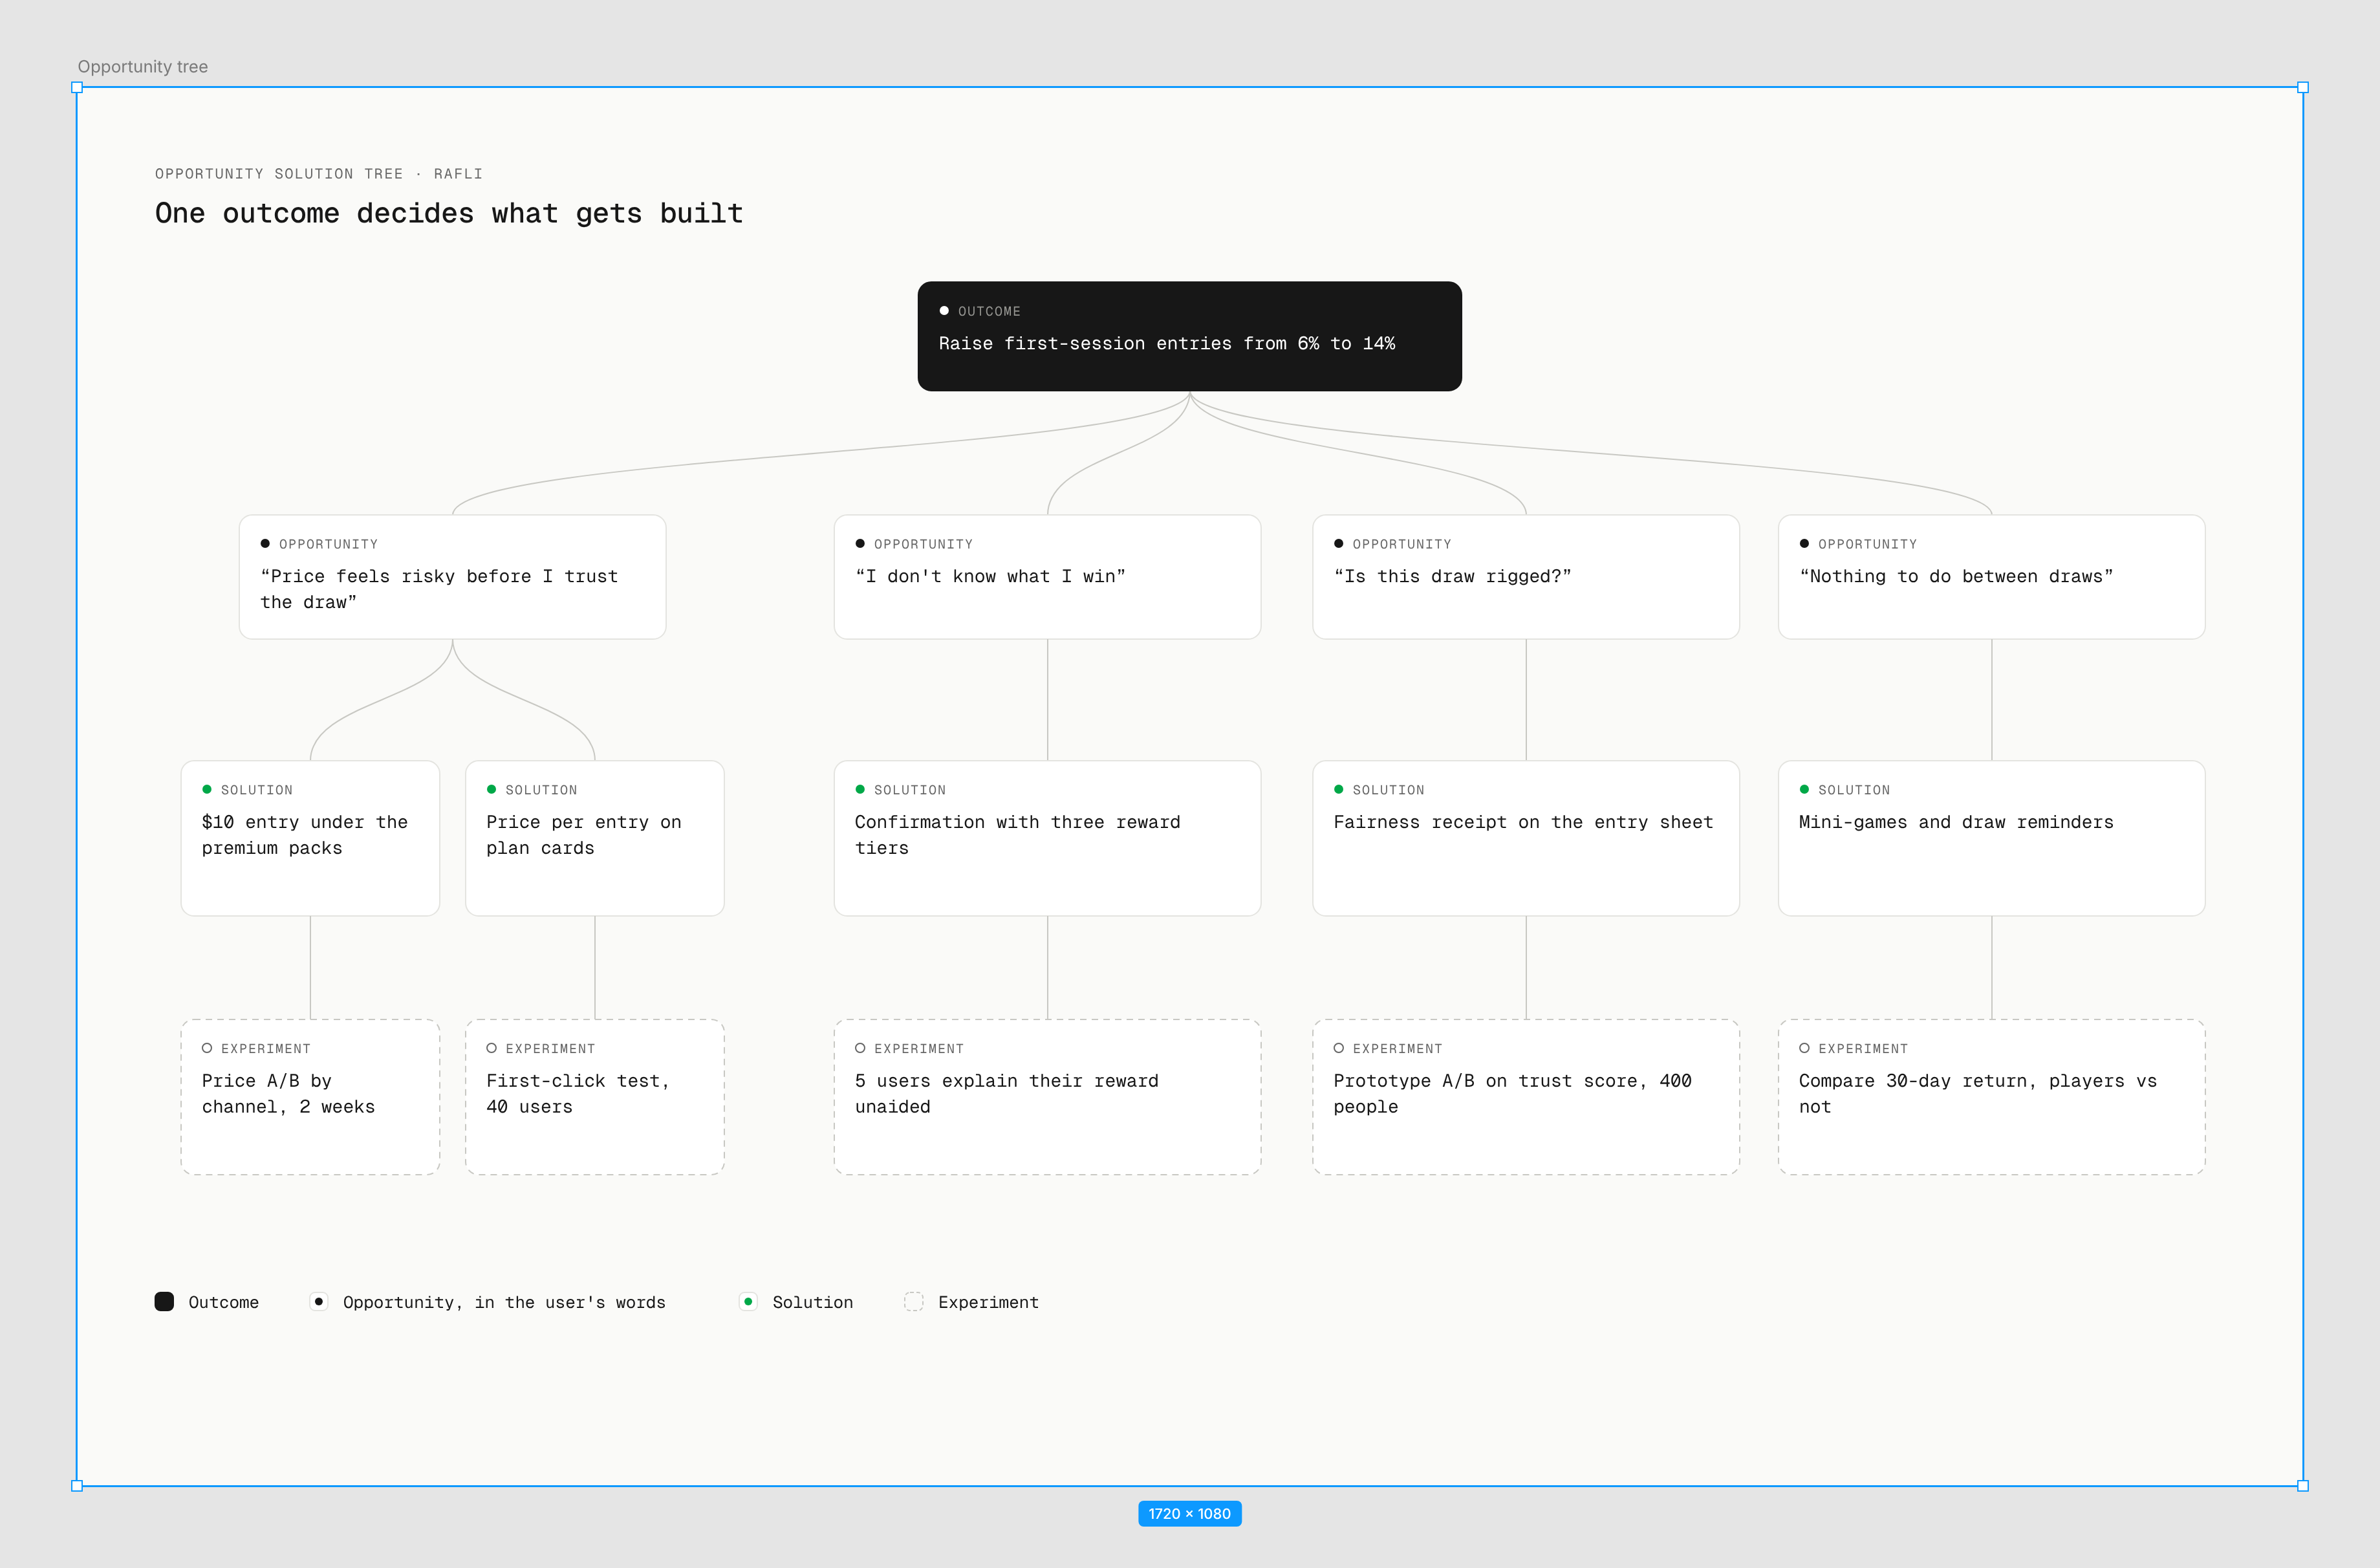Click the bottom-left frame resize handle
Image resolution: width=2380 pixels, height=1568 pixels.
pyautogui.click(x=77, y=1486)
